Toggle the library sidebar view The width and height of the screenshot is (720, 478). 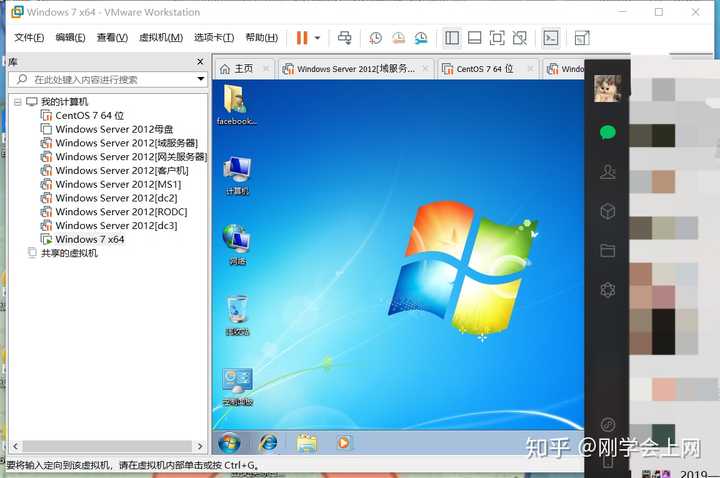coord(452,38)
